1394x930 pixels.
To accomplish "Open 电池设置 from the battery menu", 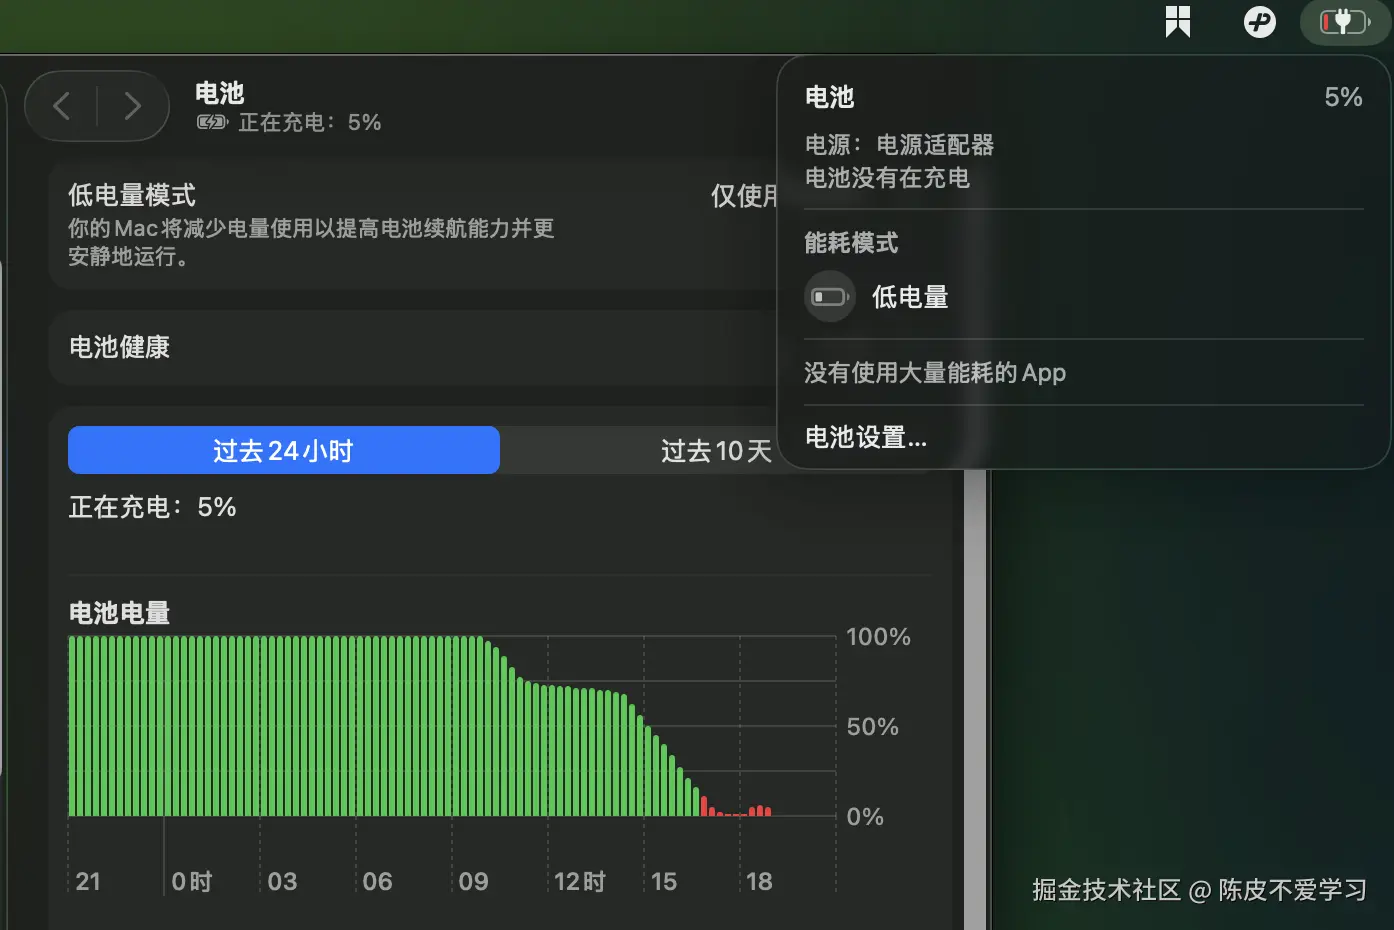I will pyautogui.click(x=866, y=437).
